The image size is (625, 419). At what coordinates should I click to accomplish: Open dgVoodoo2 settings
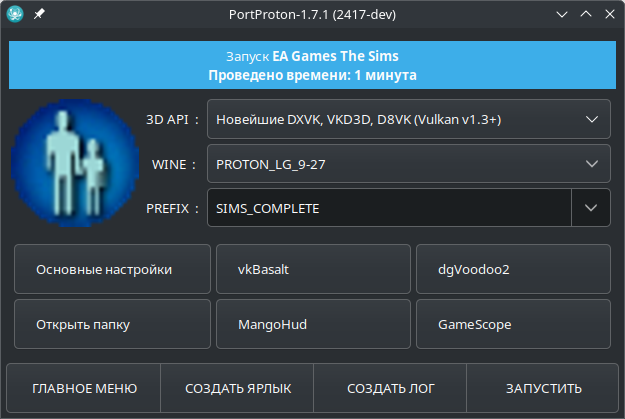pos(513,269)
